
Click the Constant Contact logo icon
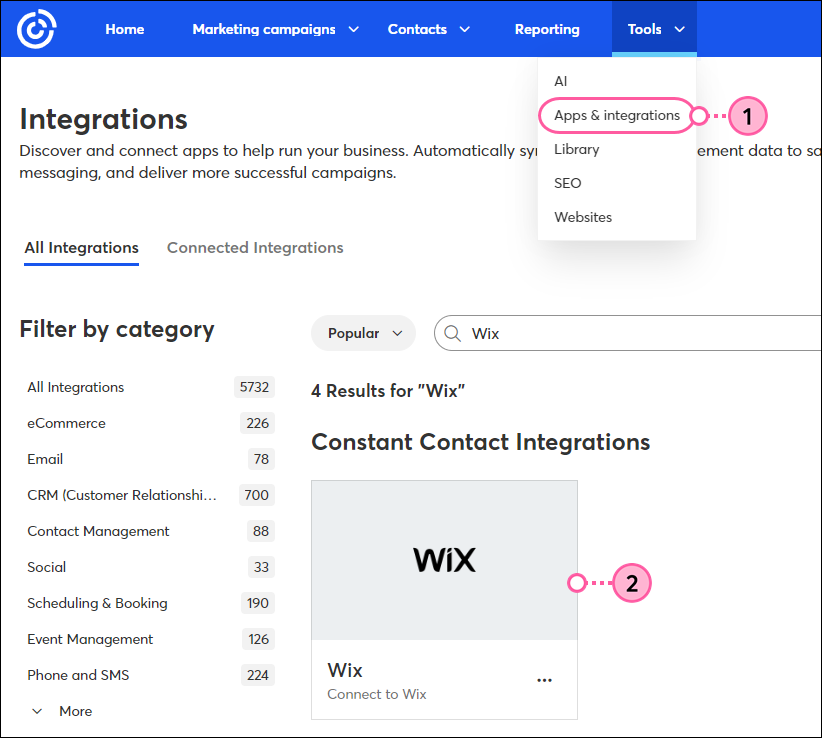[36, 29]
